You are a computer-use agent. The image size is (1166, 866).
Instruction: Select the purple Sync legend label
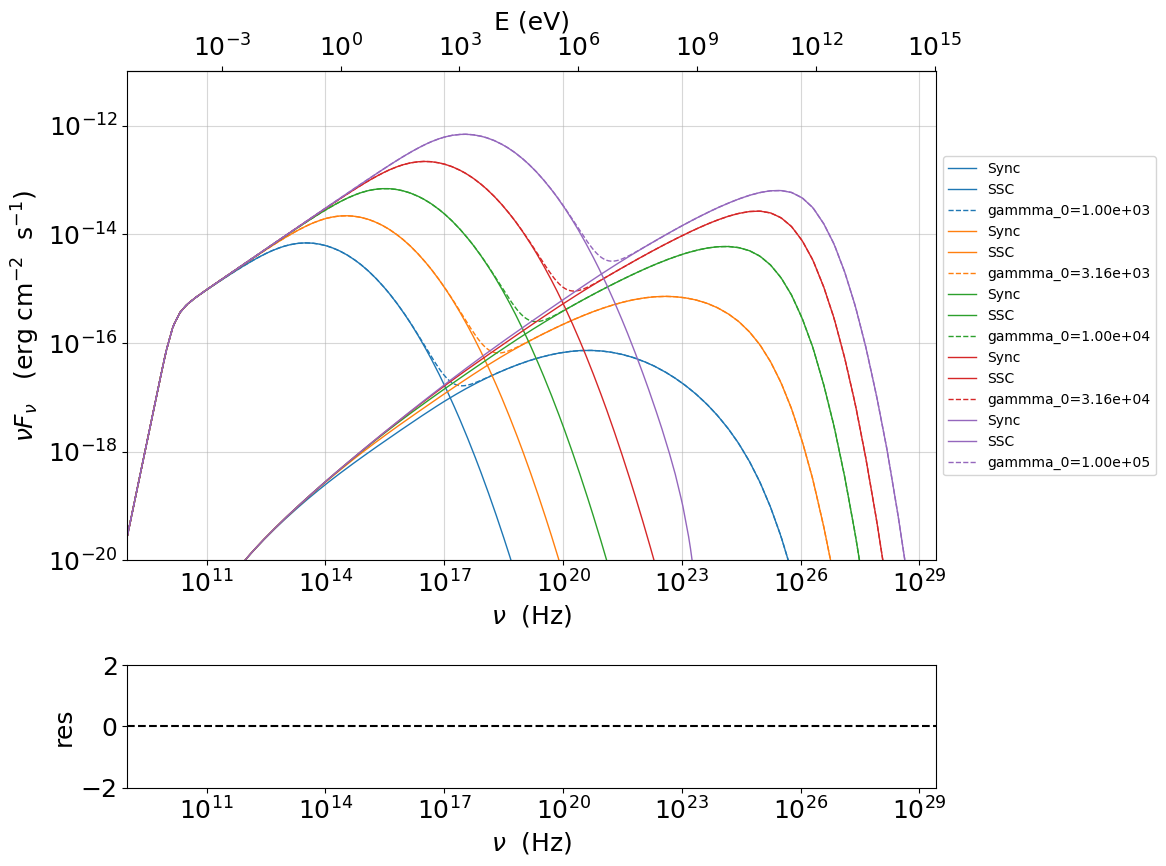[x=1003, y=421]
